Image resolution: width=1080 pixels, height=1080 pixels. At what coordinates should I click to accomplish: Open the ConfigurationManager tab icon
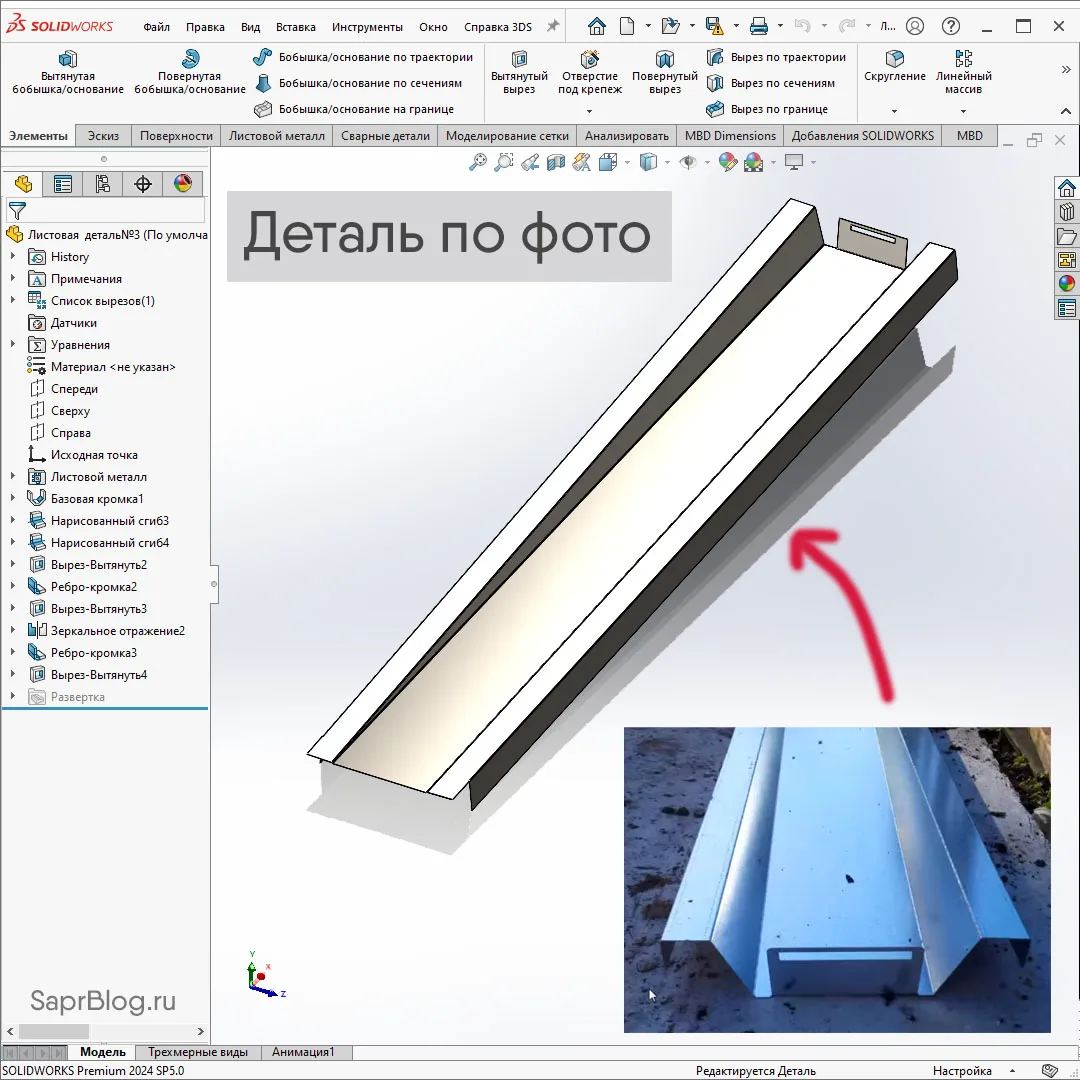(x=102, y=183)
